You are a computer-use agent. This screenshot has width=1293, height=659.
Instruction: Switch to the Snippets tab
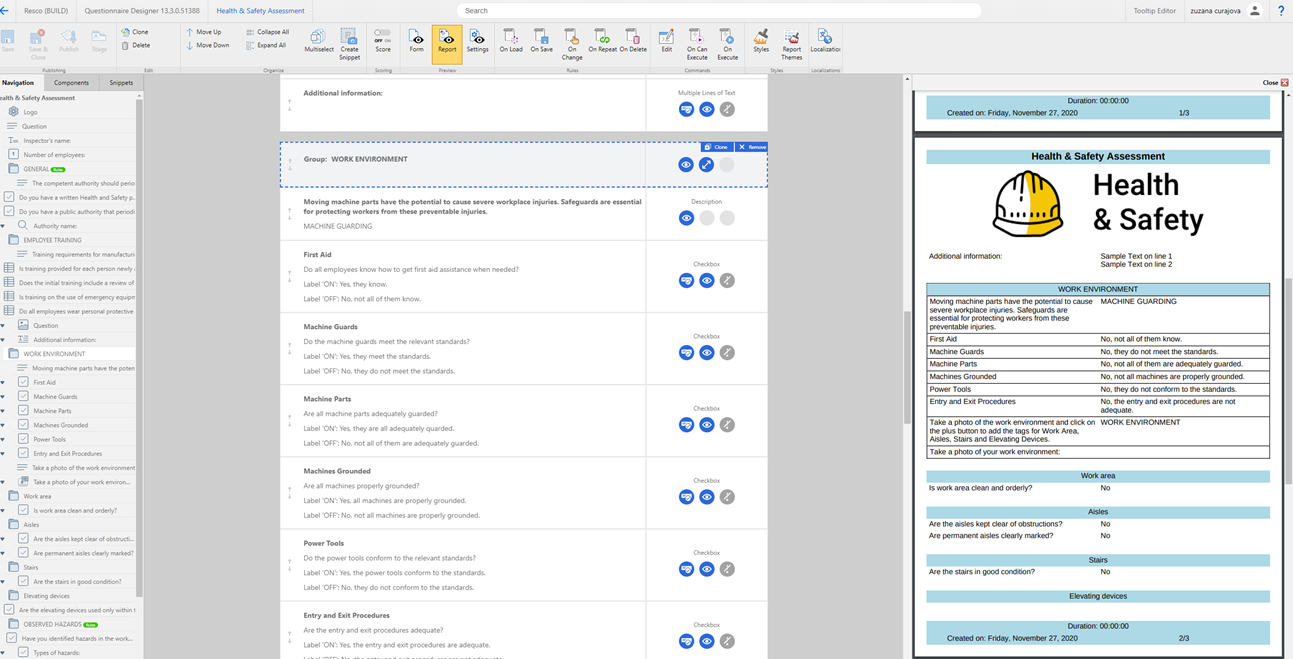point(121,83)
